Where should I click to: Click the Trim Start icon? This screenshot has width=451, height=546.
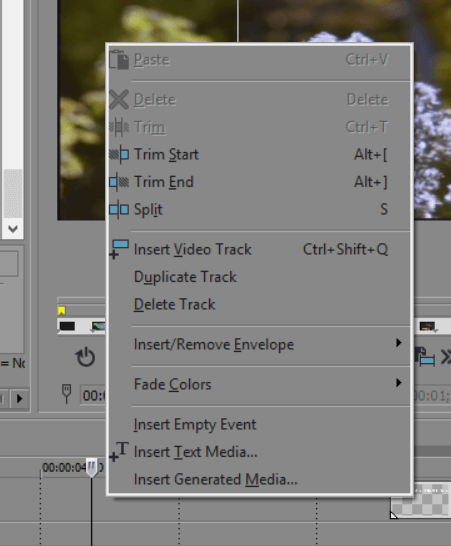[119, 154]
